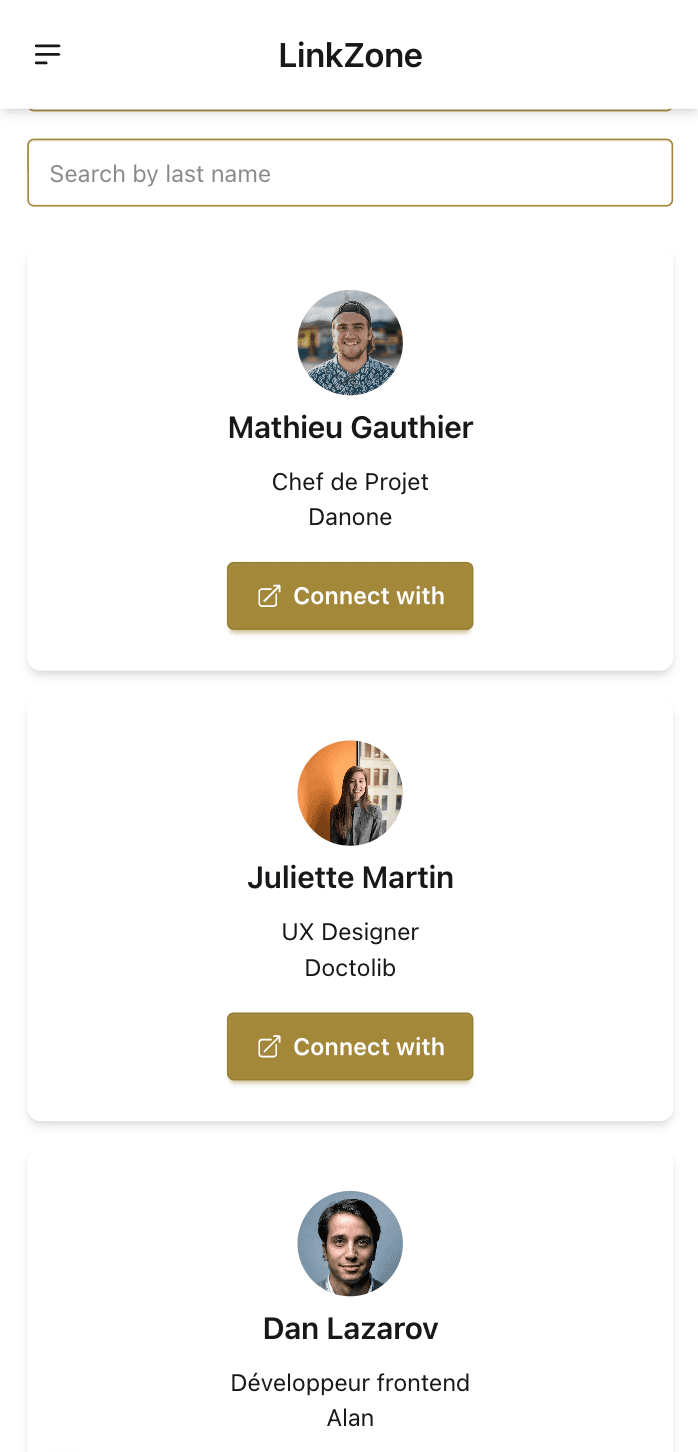Focus the Search by last name field
This screenshot has width=698, height=1452.
click(x=350, y=173)
